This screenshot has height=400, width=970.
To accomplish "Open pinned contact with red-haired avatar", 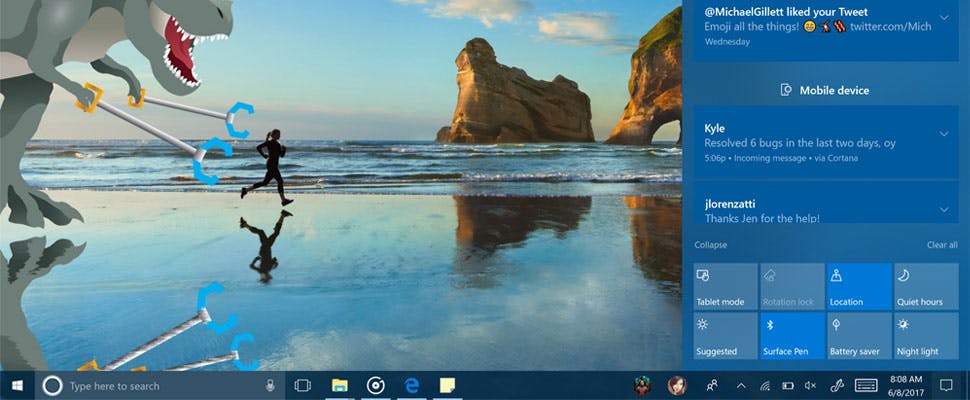I will 677,386.
